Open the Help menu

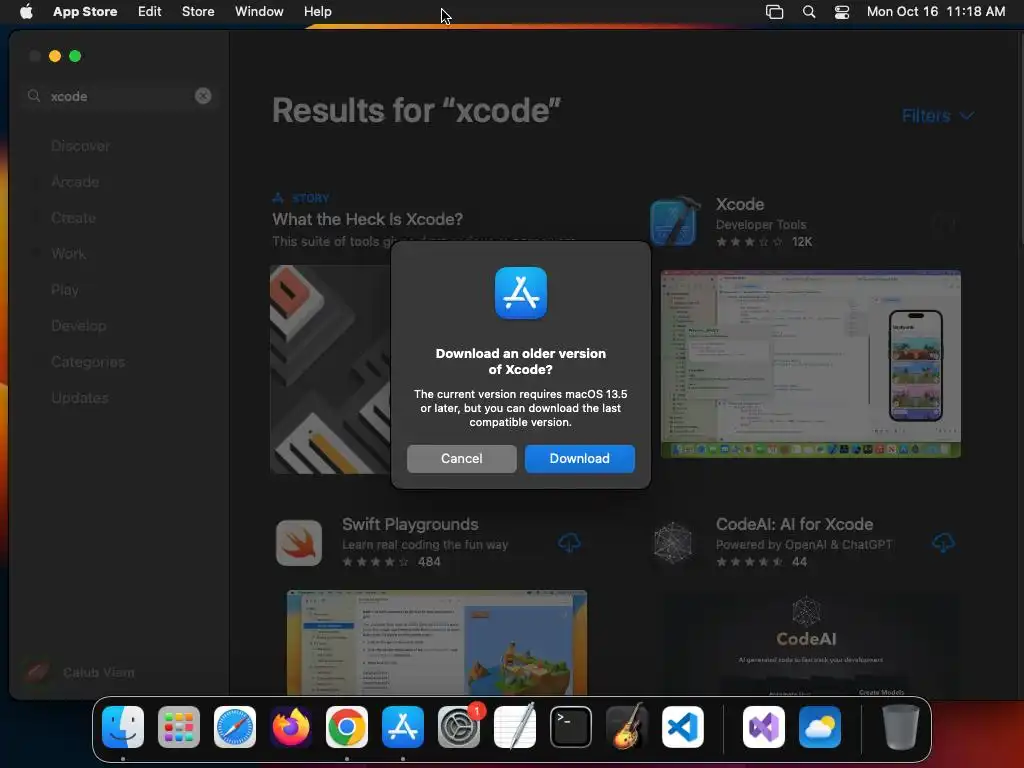(x=317, y=12)
